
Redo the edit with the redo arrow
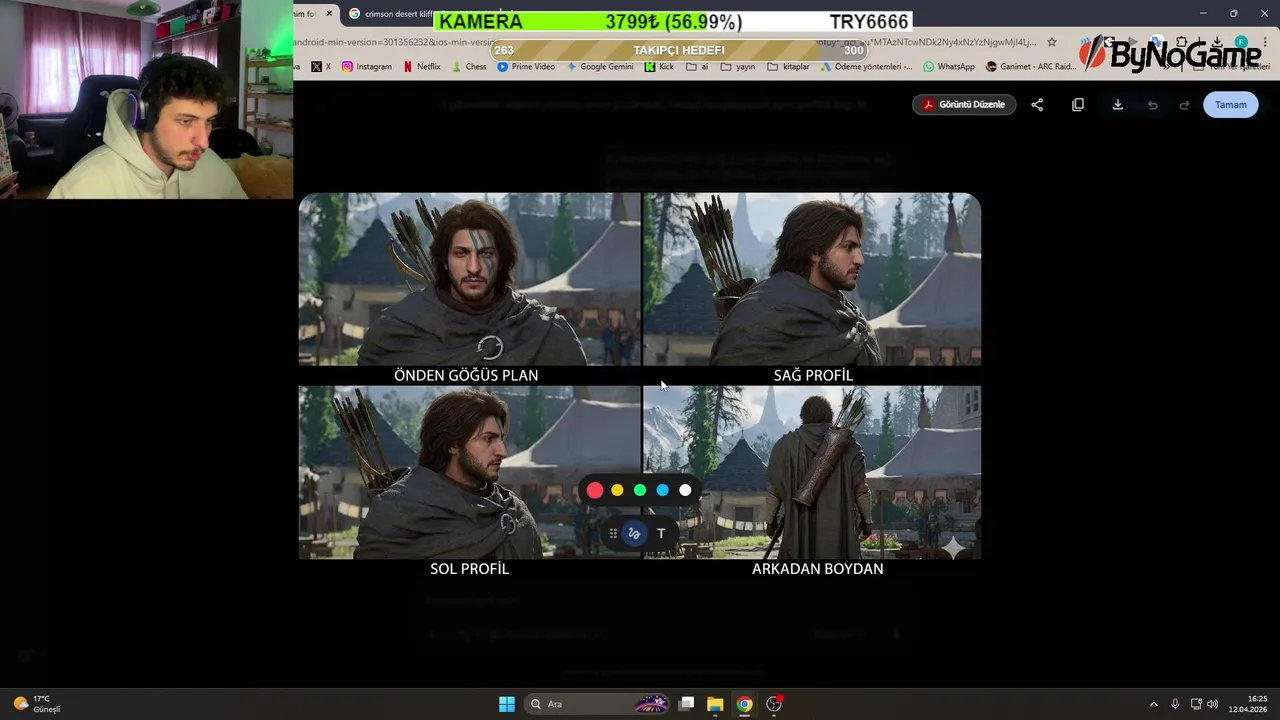(1185, 105)
